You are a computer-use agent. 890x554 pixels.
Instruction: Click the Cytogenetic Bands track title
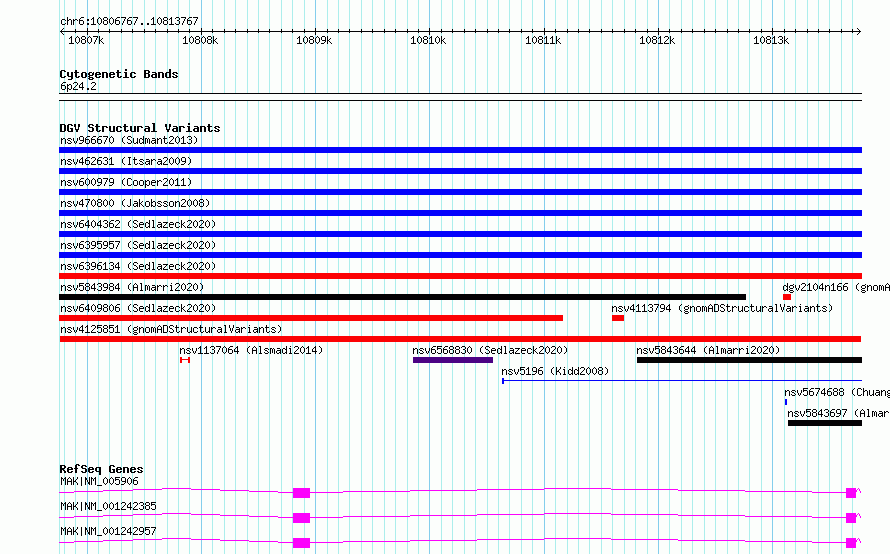119,74
